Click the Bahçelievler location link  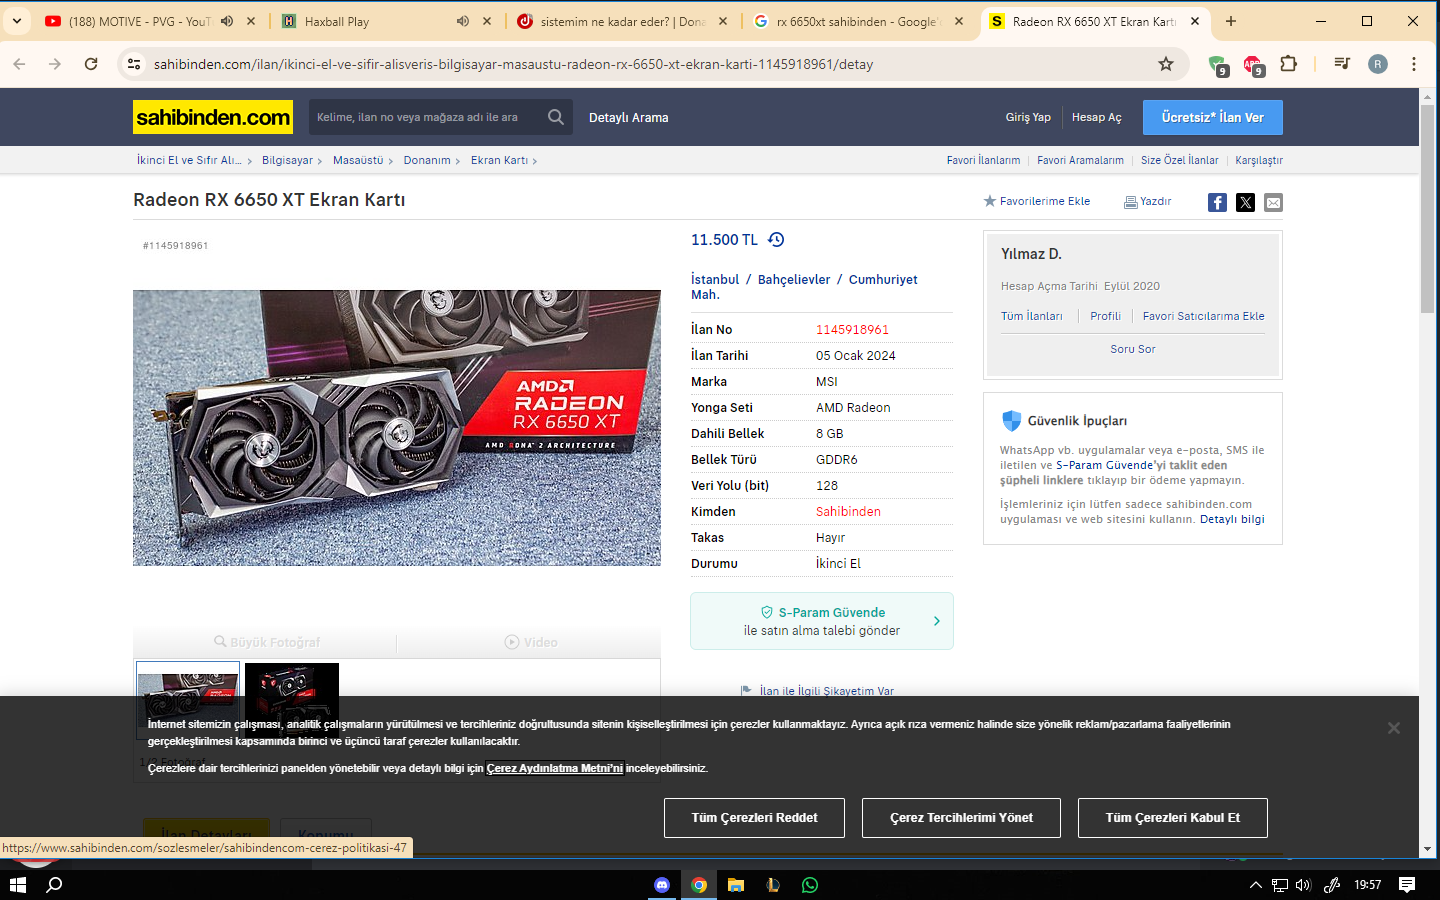click(794, 280)
